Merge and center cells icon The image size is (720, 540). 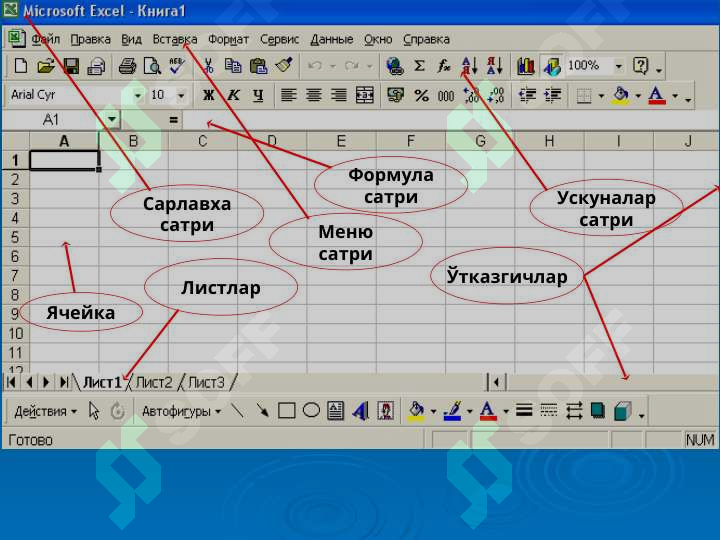(x=365, y=95)
